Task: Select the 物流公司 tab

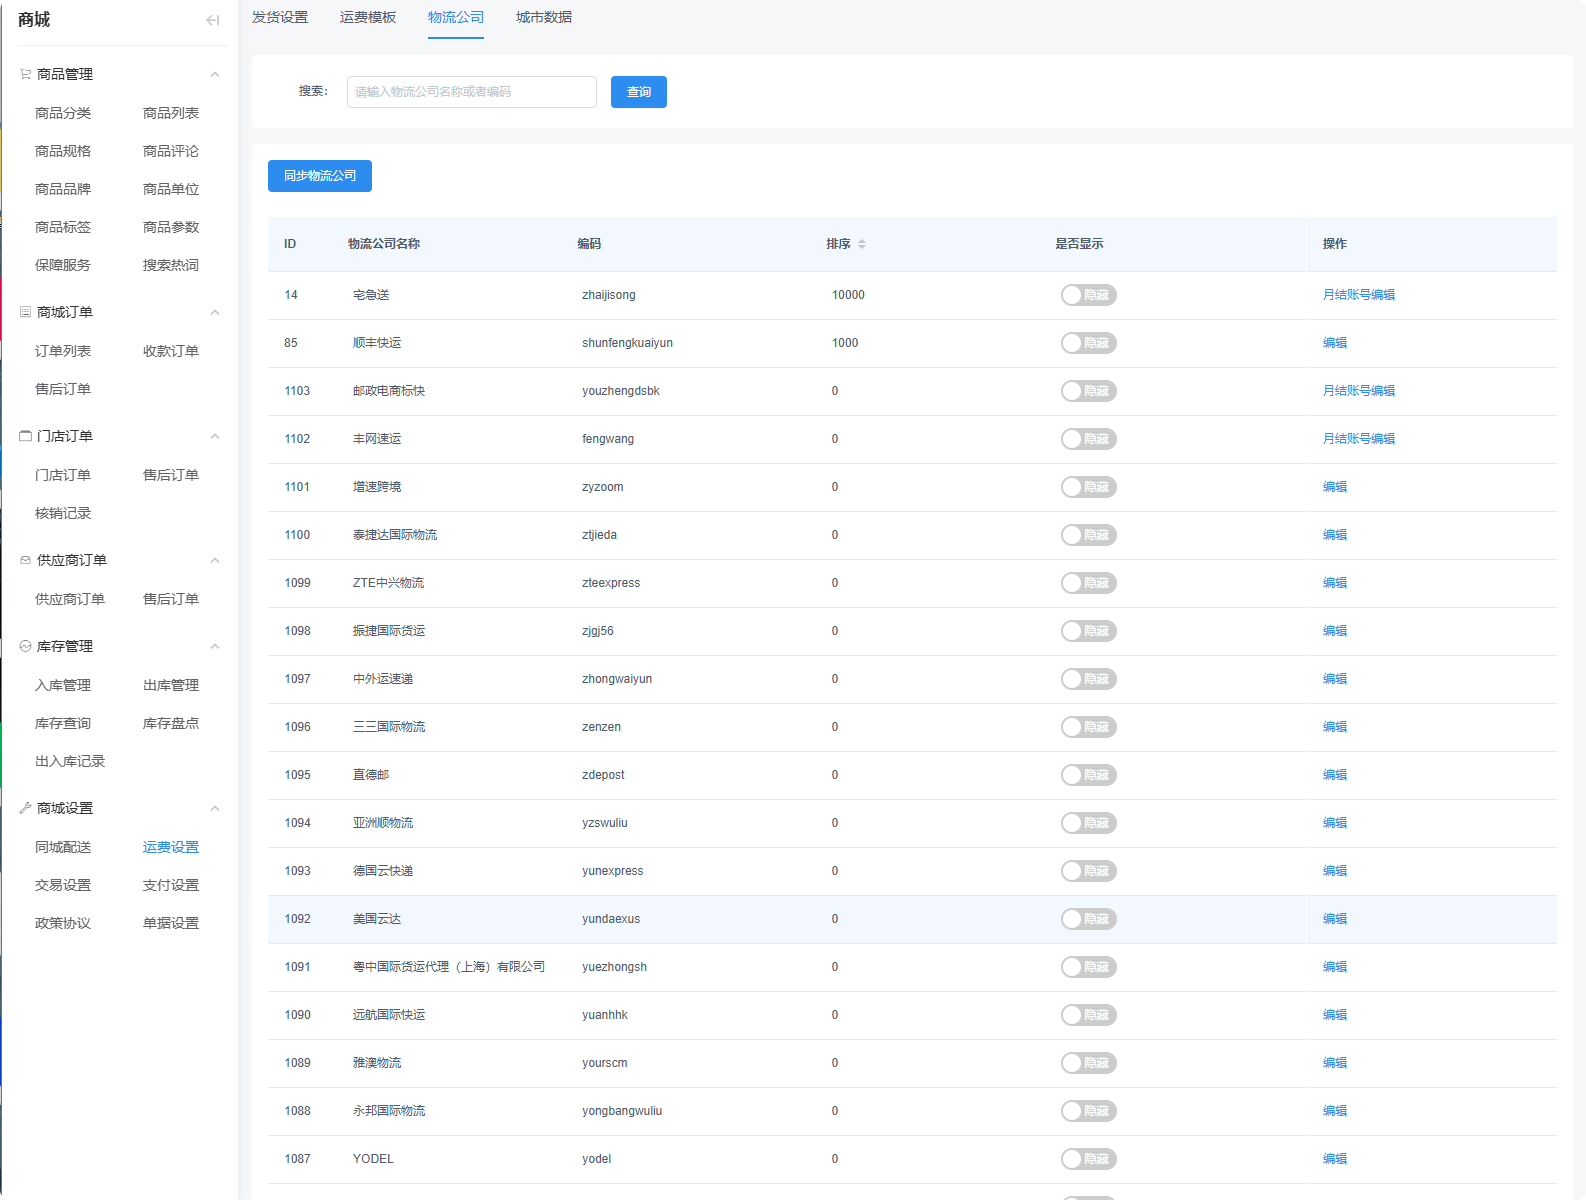Action: coord(456,17)
